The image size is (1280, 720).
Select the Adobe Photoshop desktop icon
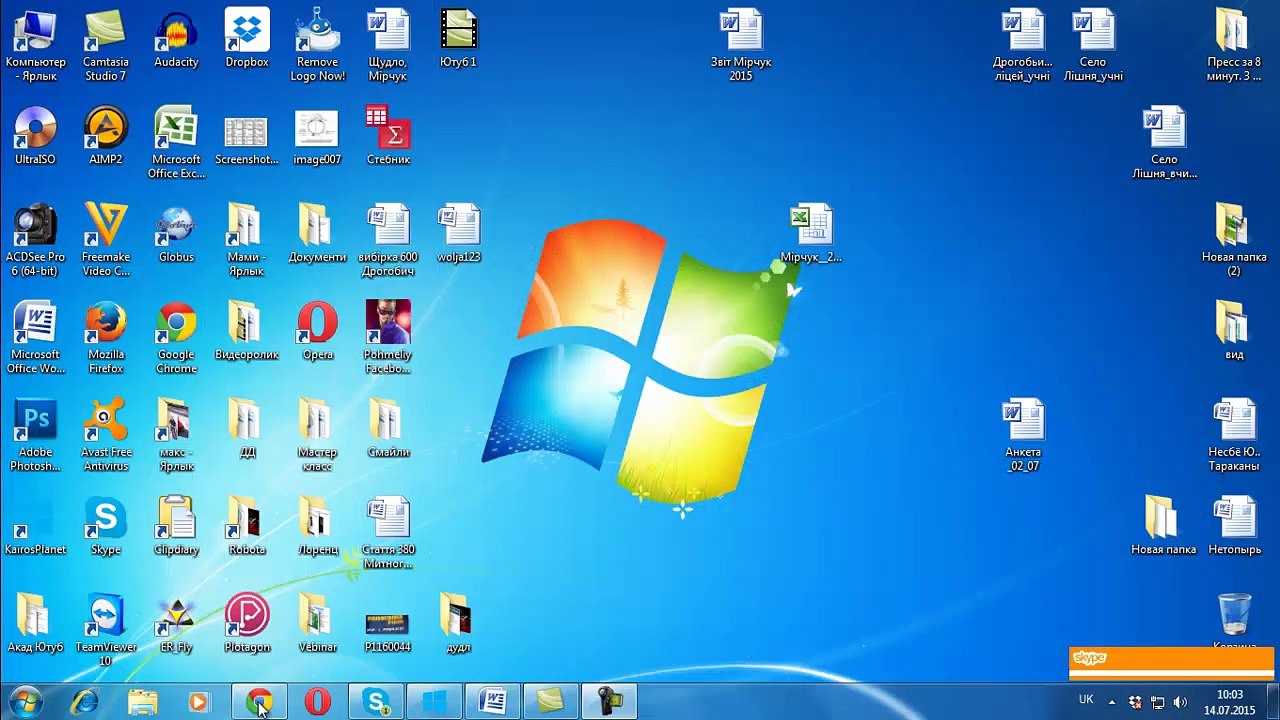pyautogui.click(x=35, y=436)
